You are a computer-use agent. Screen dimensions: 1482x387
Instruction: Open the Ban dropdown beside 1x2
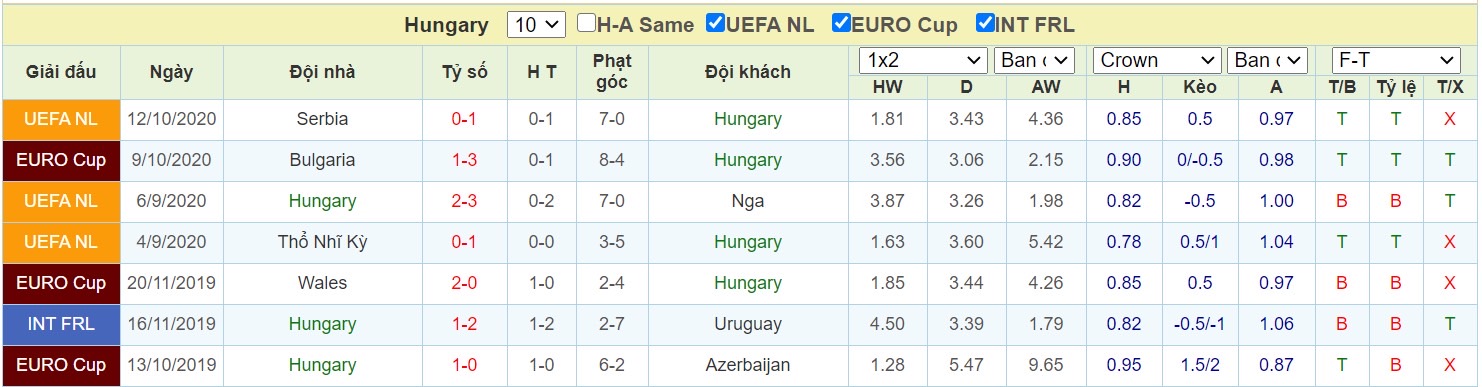(1035, 60)
